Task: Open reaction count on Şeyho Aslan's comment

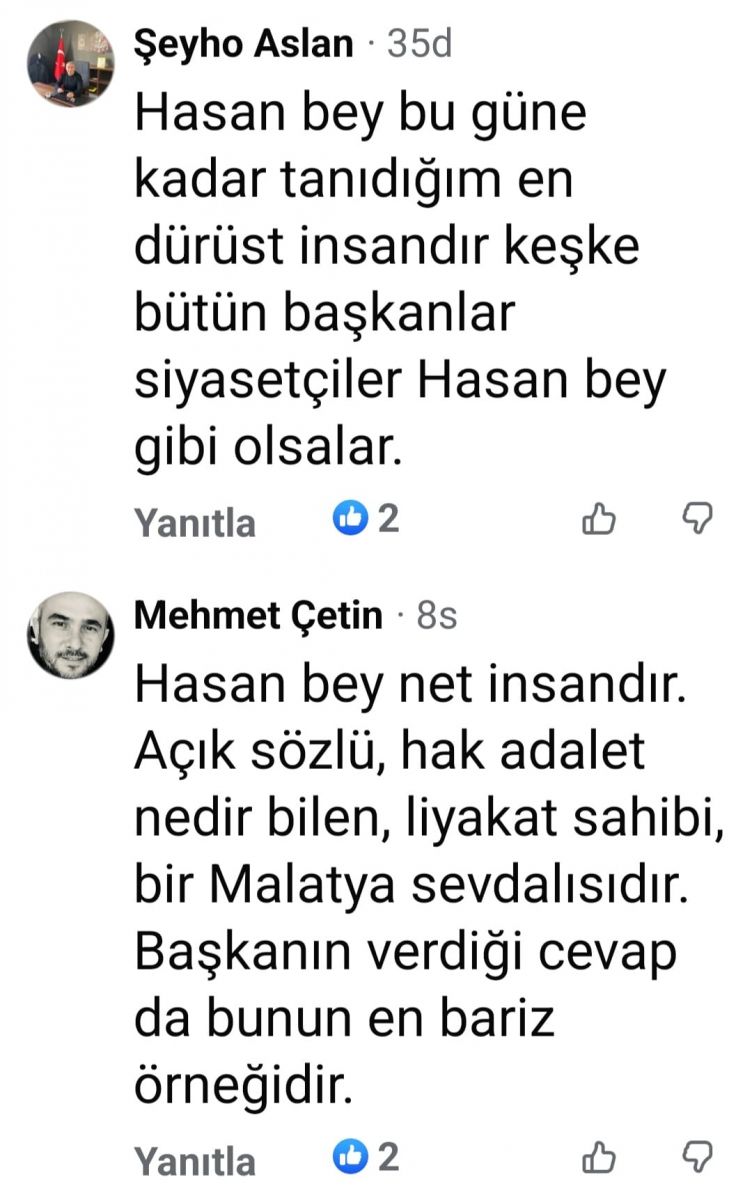Action: [388, 518]
